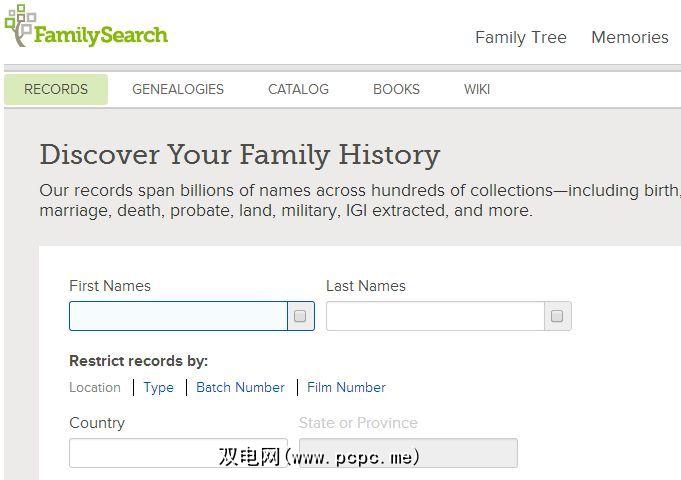Click the FamilySearch wordmark text

[x=101, y=36]
